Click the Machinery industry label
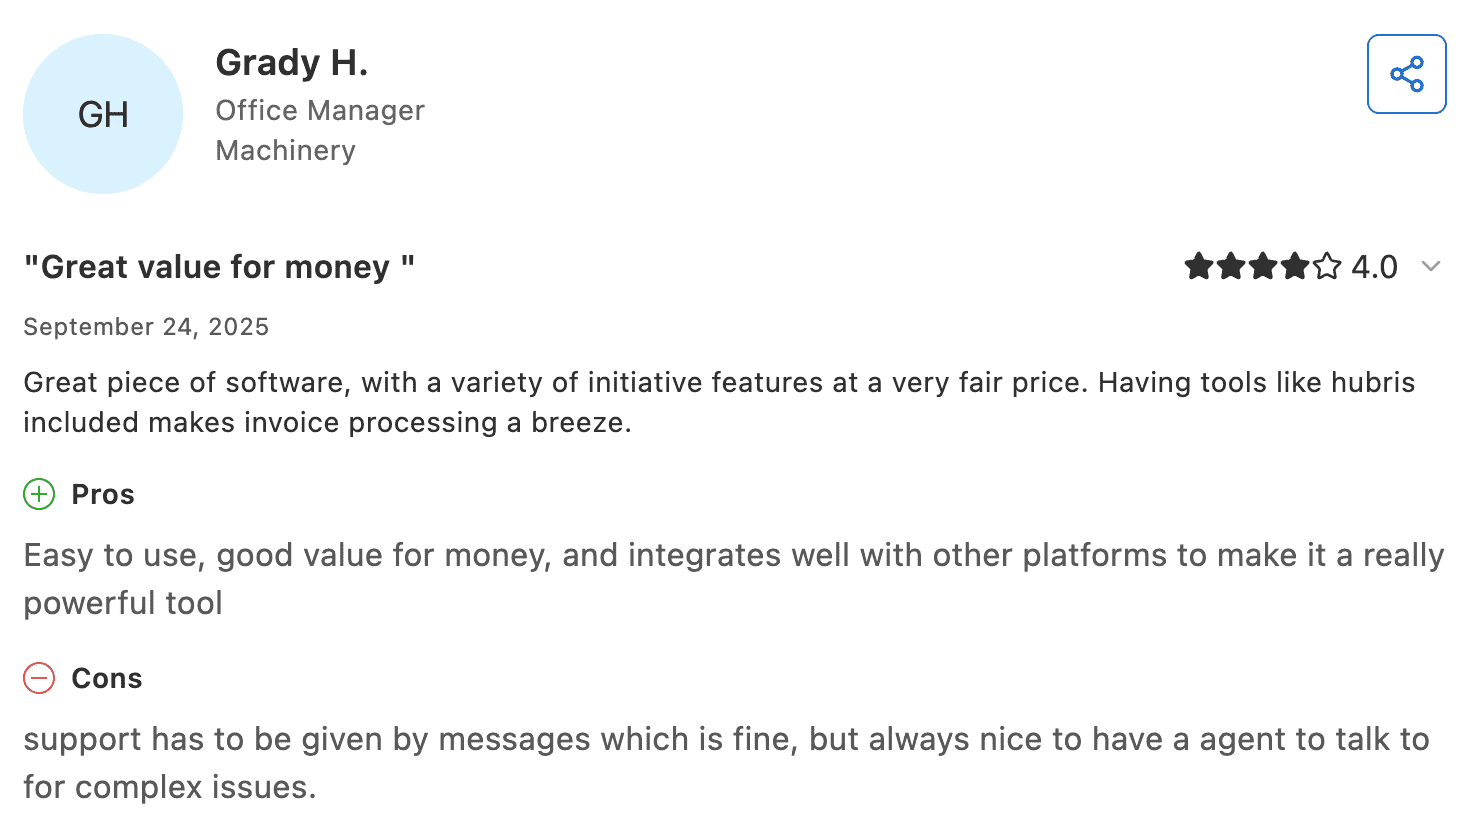 coord(286,150)
